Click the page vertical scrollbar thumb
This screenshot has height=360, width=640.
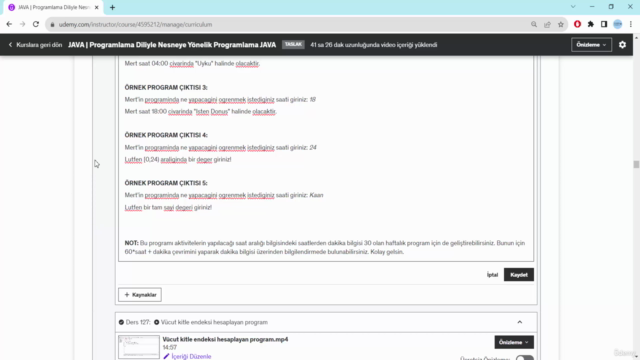click(x=636, y=164)
